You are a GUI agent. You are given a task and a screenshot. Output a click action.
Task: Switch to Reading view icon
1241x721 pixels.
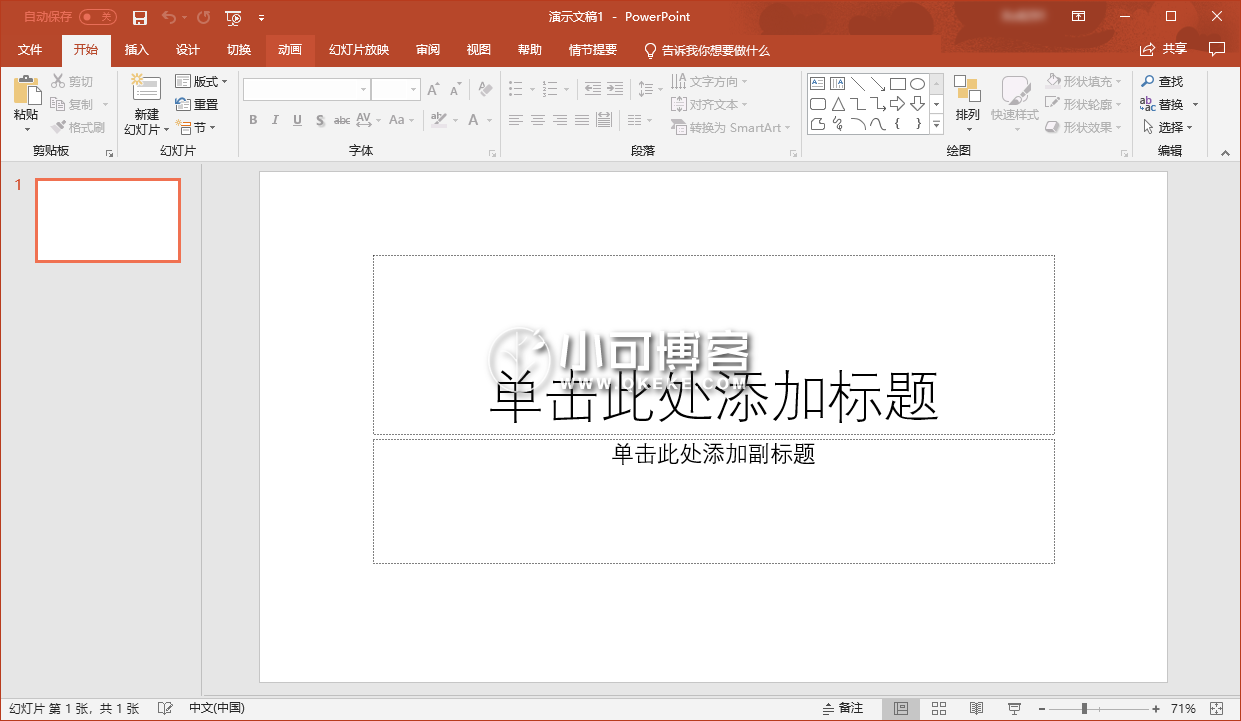point(976,708)
